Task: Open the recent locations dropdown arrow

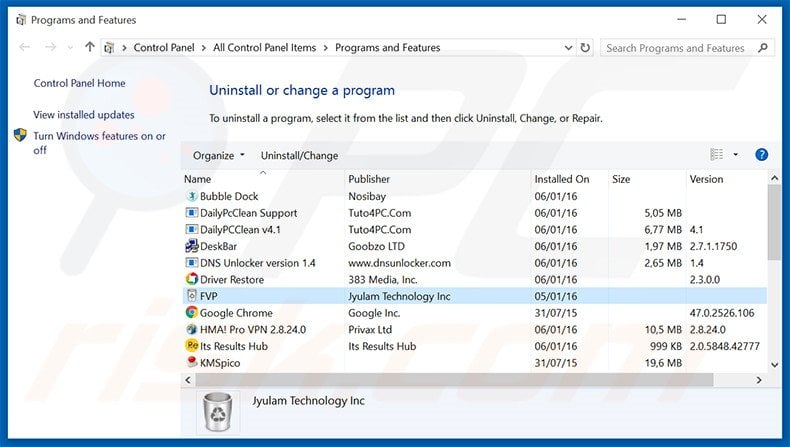Action: pyautogui.click(x=70, y=48)
